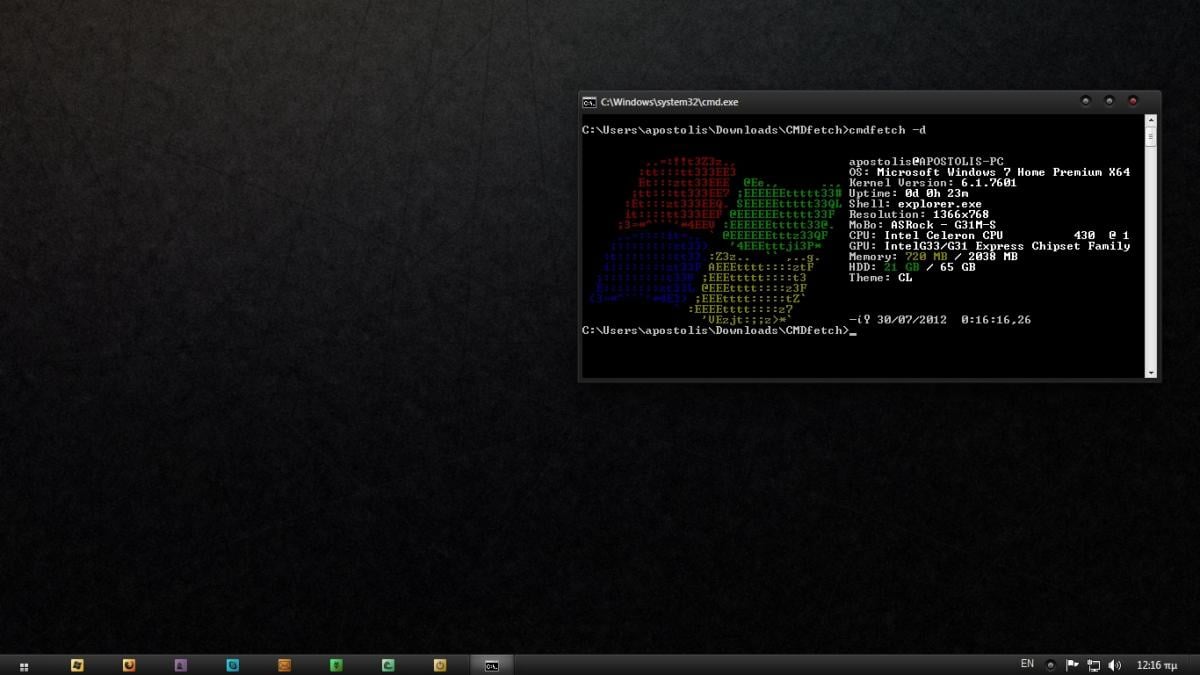Close the cmd.exe window with red button
This screenshot has width=1200, height=675.
(x=1133, y=101)
